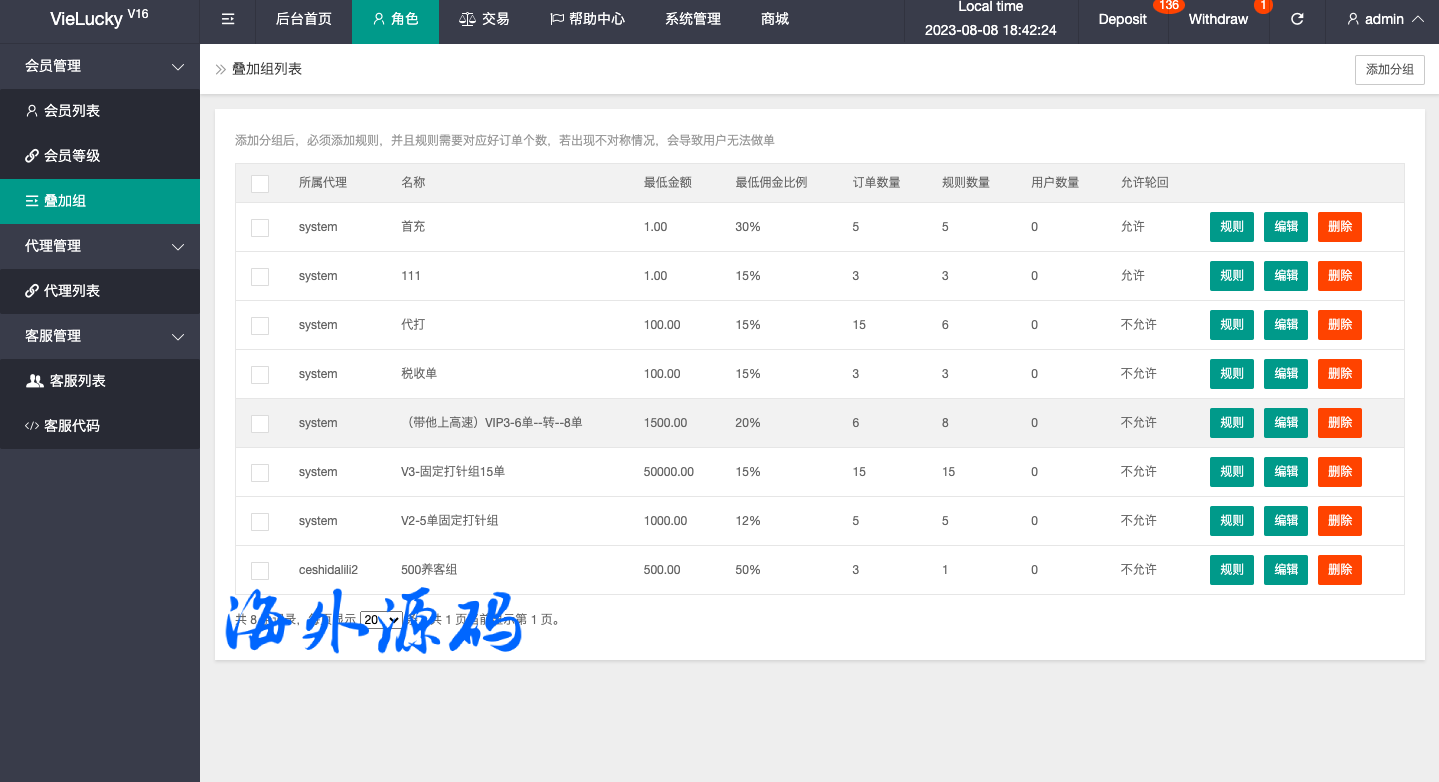Open Deposit notifications with 136 badge
The image size is (1439, 782).
[x=1122, y=19]
